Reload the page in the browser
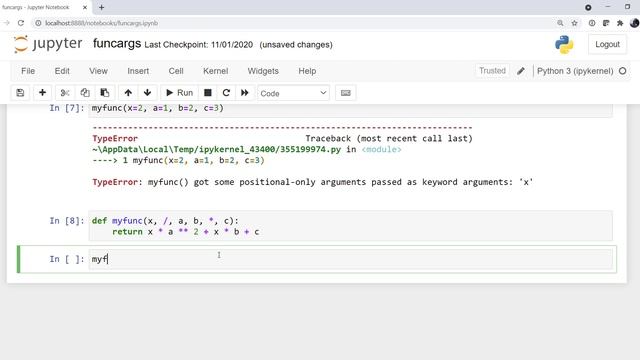640x360 pixels. pyautogui.click(x=21, y=23)
